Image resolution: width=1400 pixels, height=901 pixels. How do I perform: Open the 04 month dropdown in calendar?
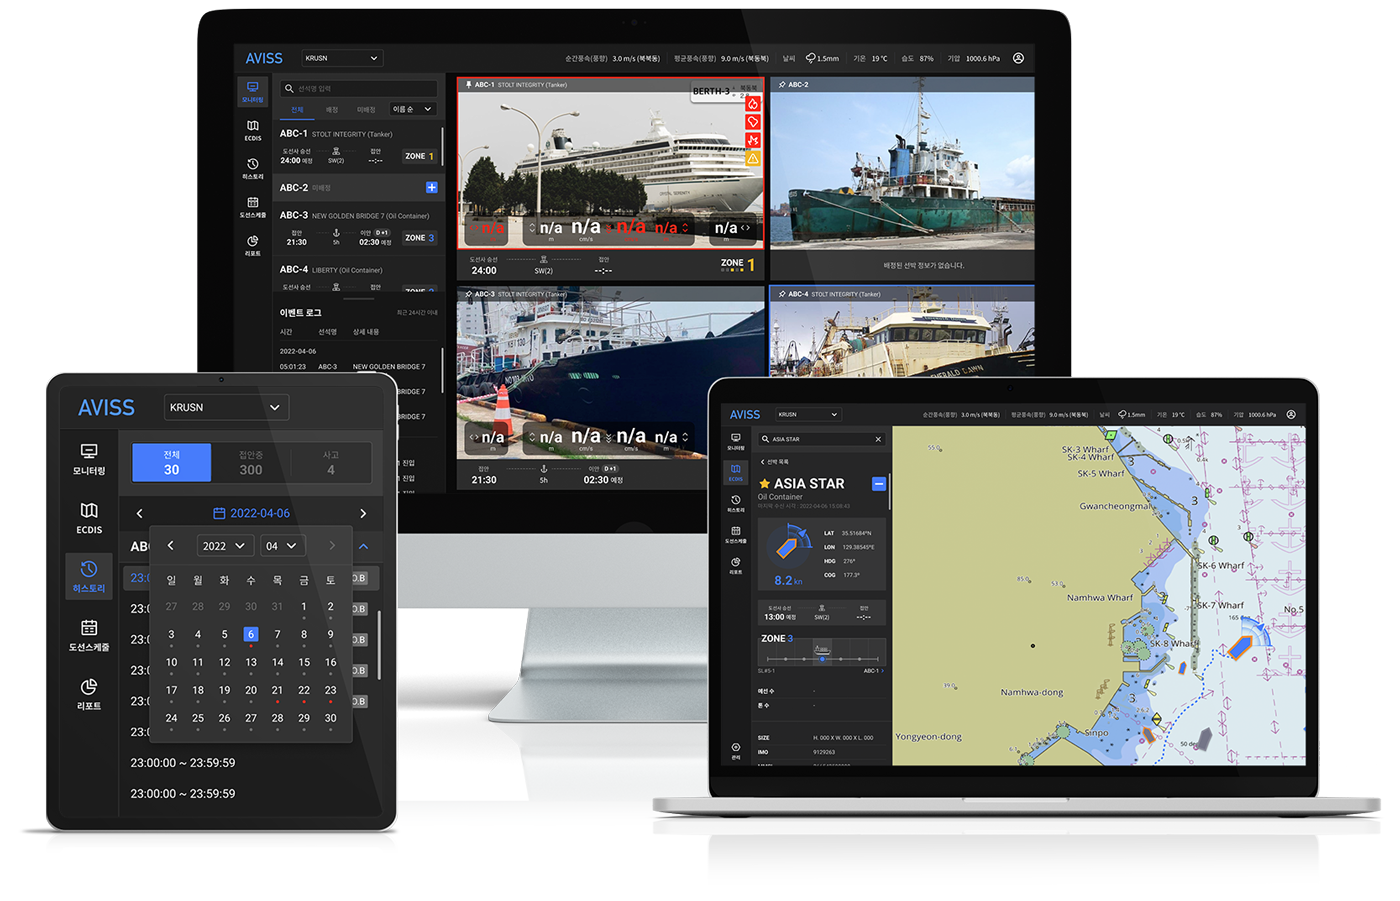[x=282, y=546]
